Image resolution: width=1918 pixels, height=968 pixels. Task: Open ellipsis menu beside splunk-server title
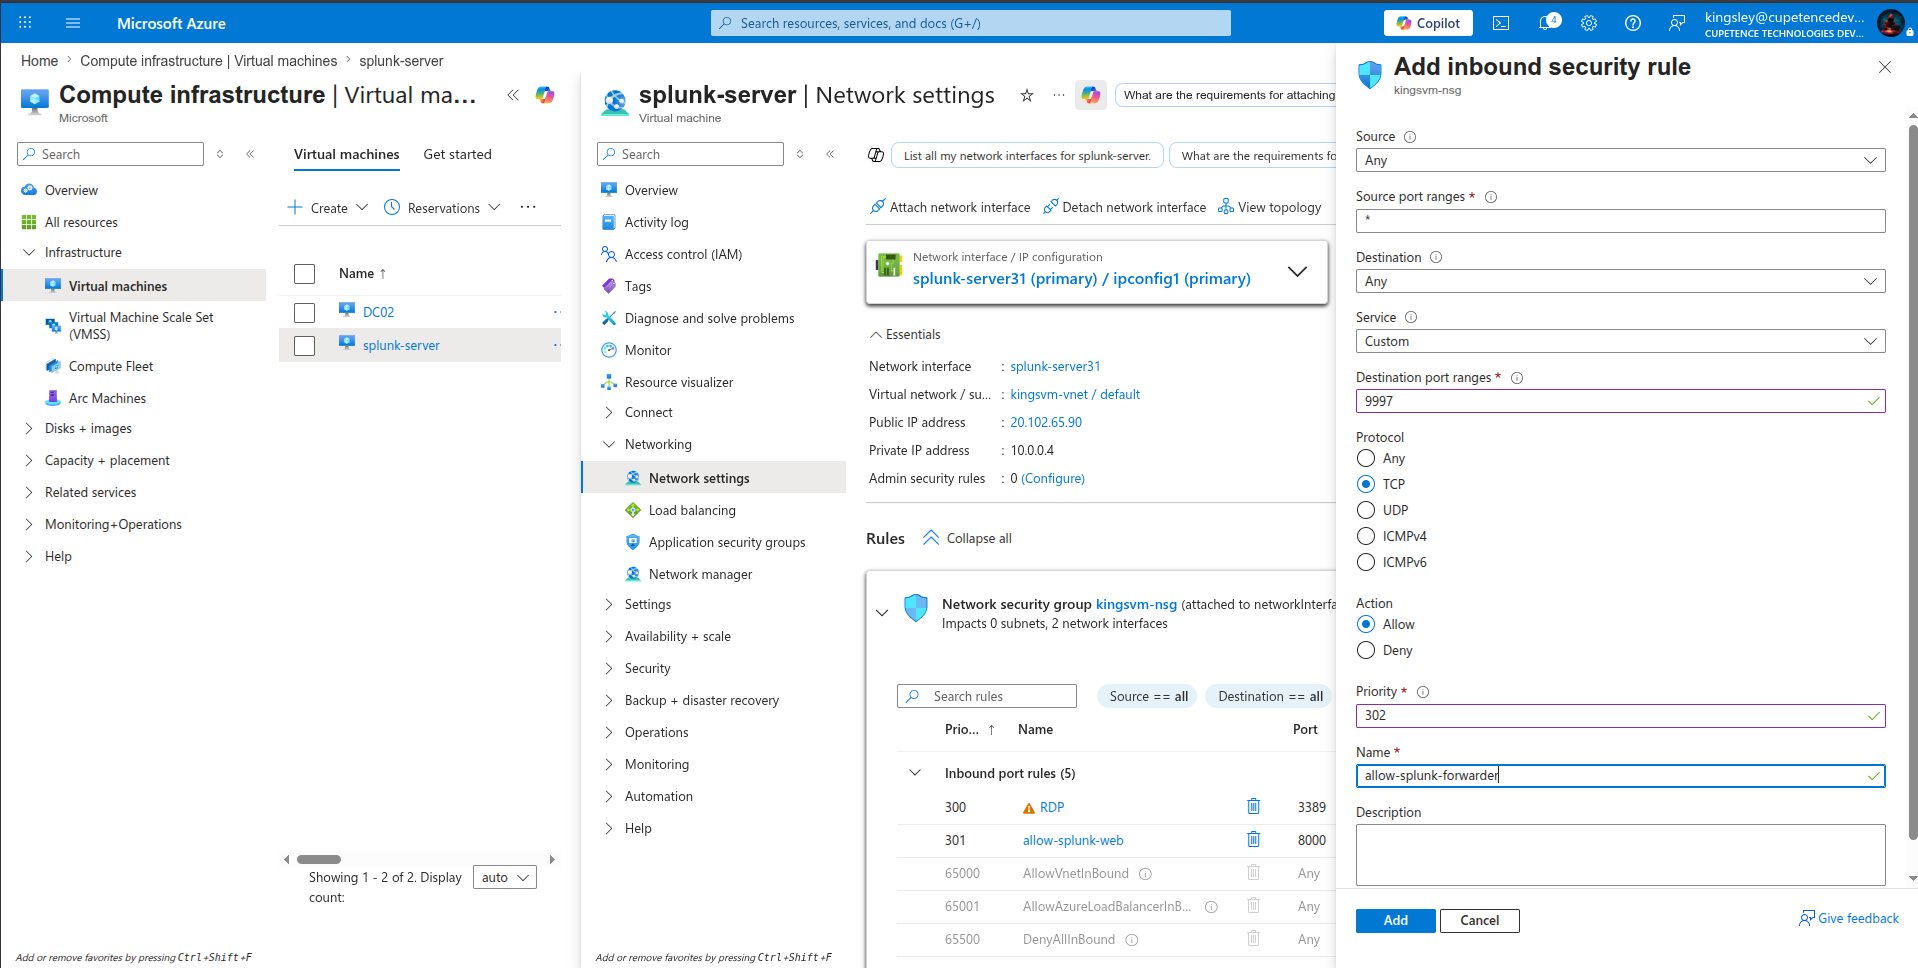coord(1059,95)
